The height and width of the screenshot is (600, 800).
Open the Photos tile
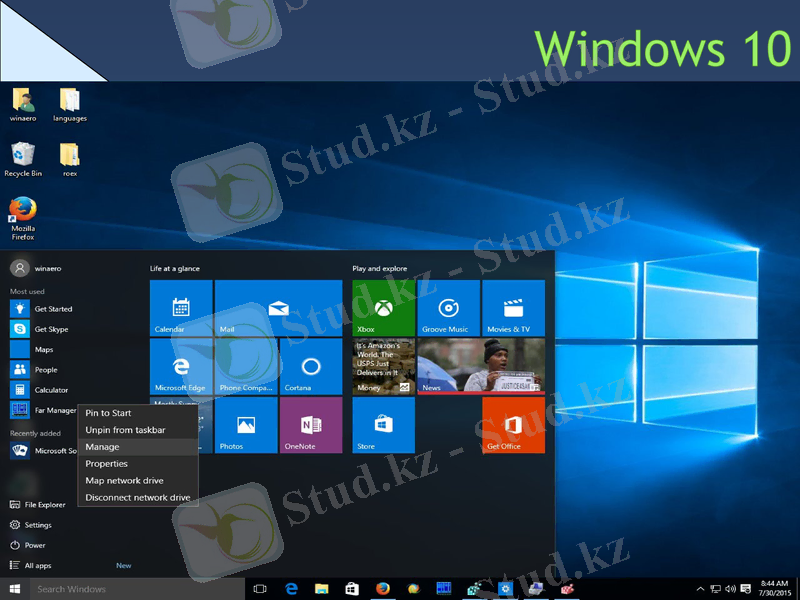246,425
